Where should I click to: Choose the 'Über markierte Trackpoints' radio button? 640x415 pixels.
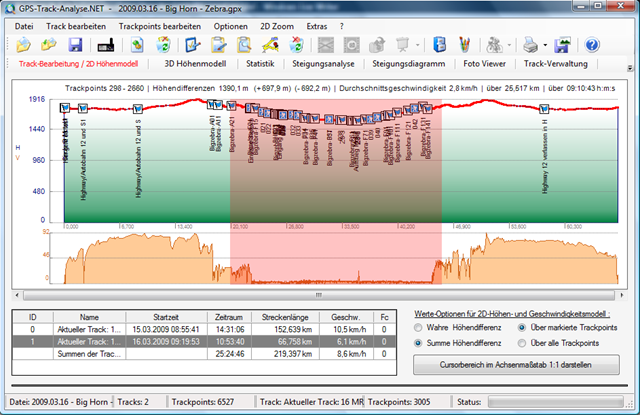(524, 327)
